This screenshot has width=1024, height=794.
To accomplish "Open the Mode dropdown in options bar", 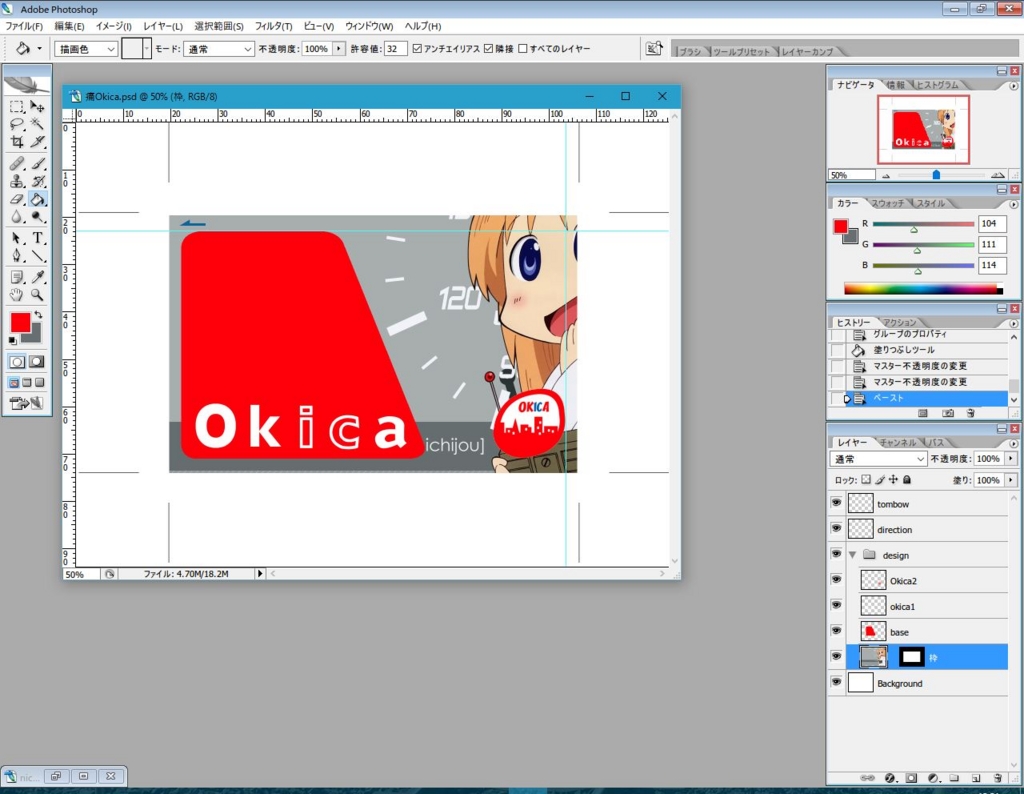I will click(218, 49).
